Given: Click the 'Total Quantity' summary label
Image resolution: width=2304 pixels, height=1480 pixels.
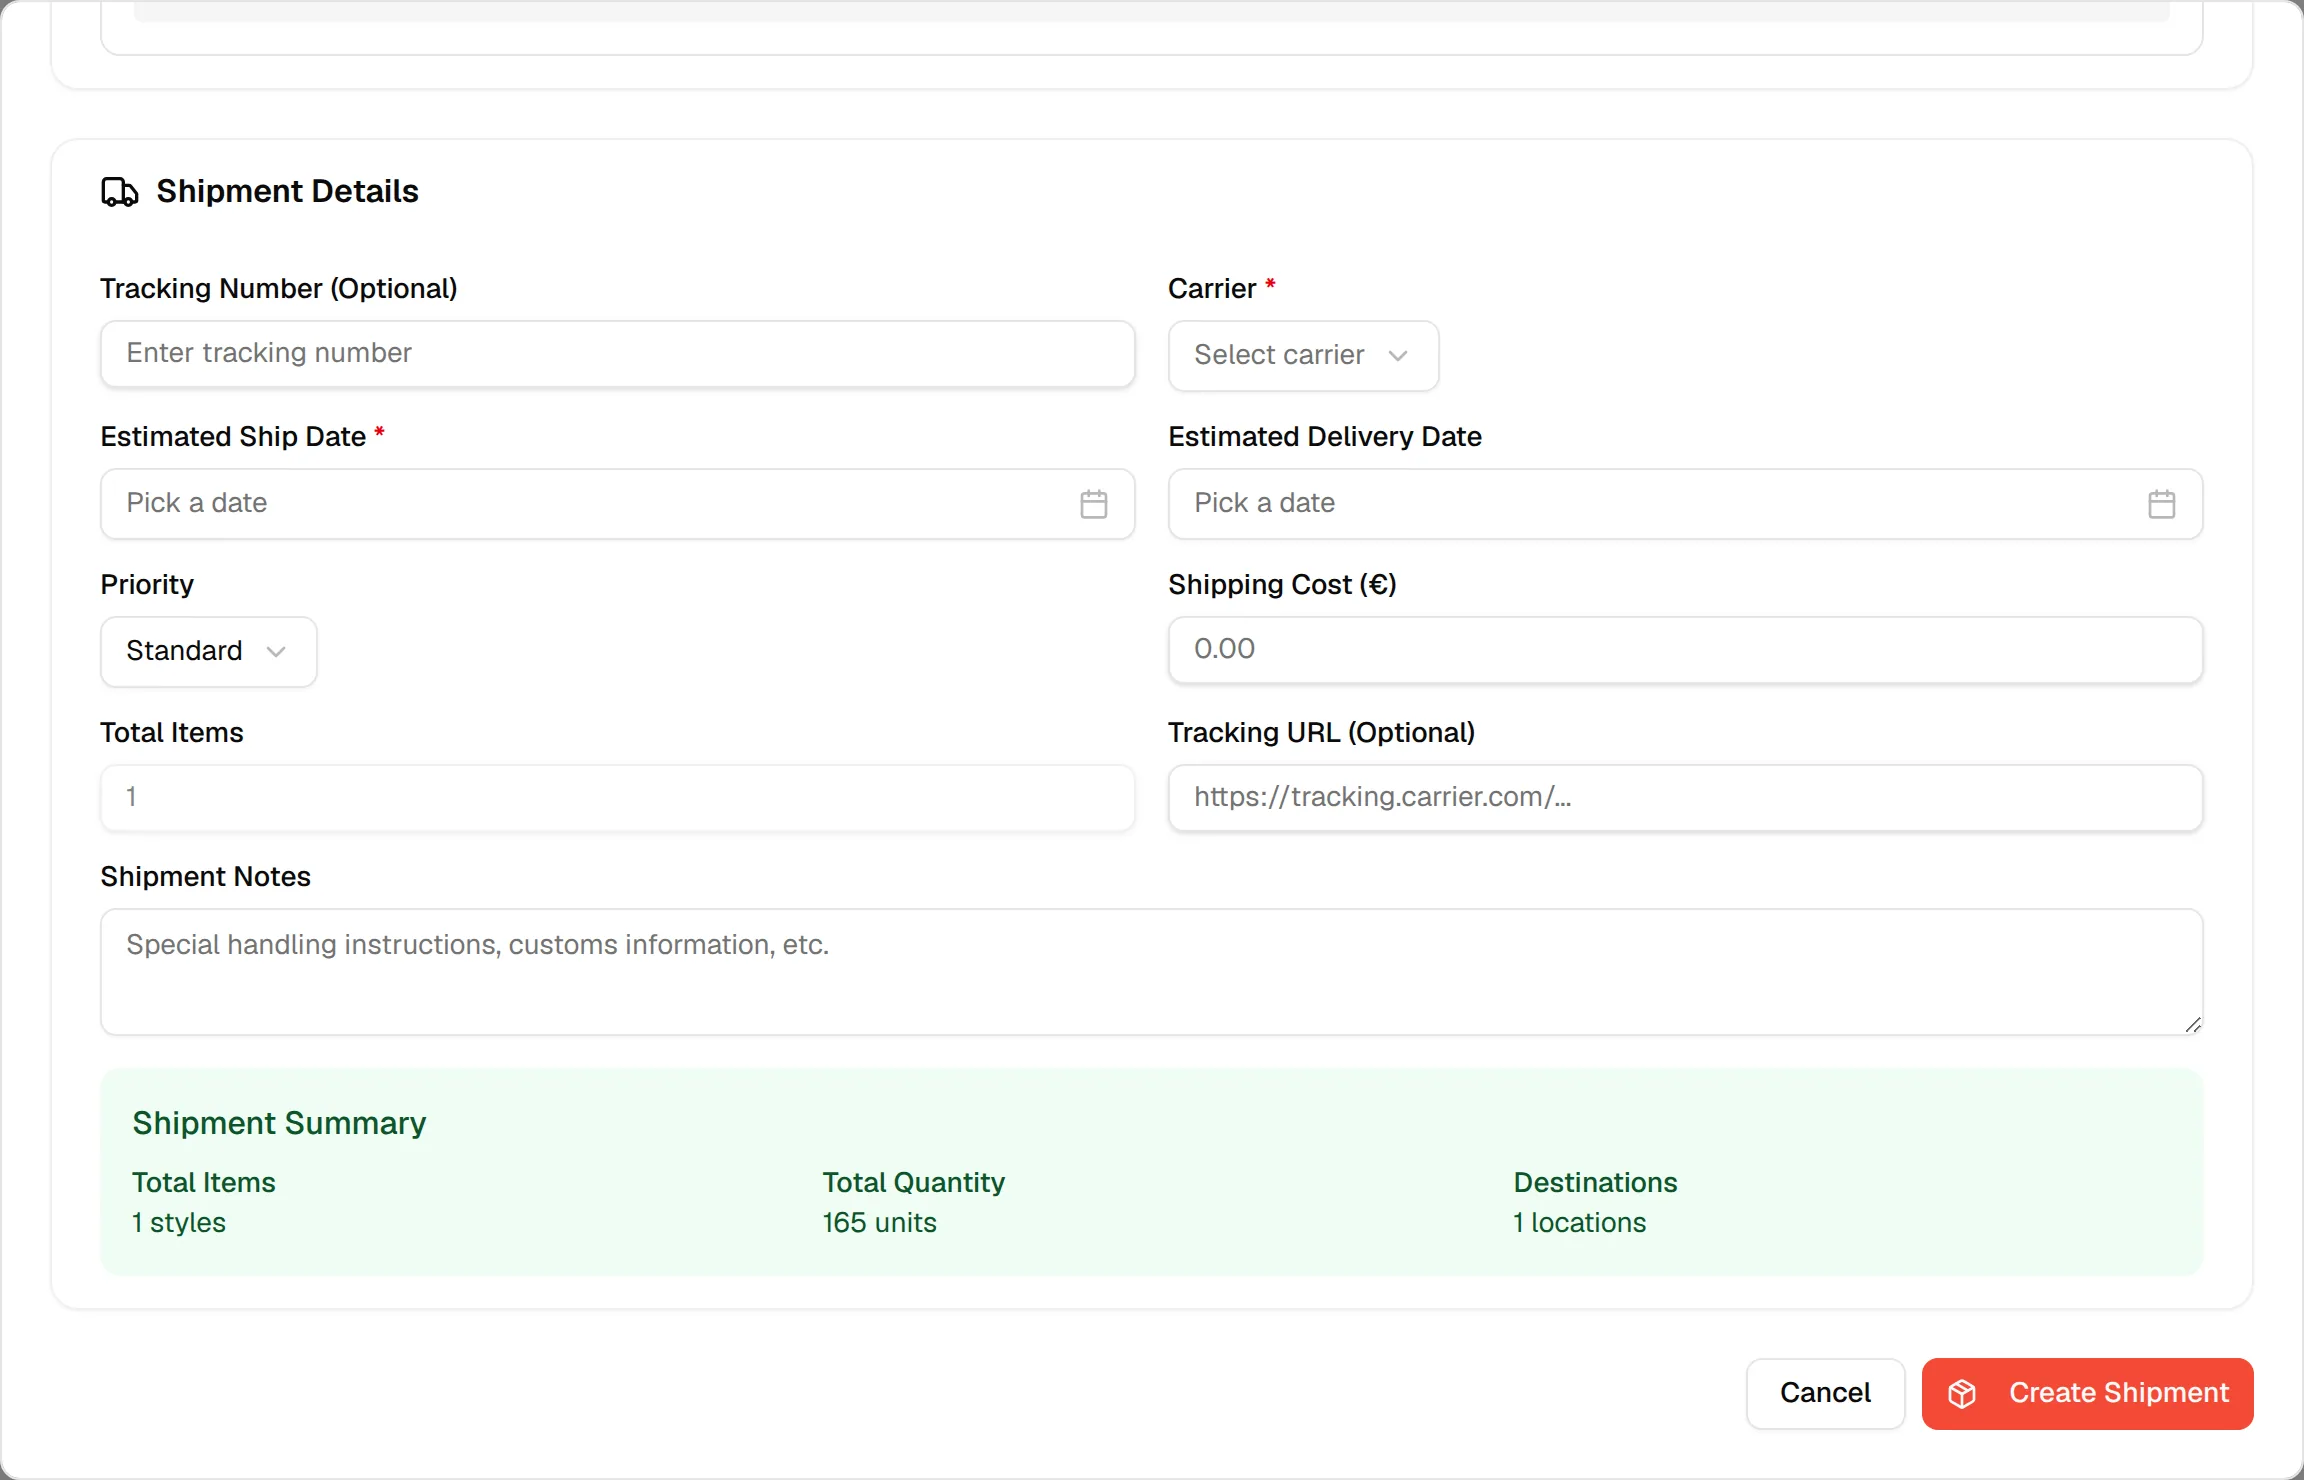Looking at the screenshot, I should point(914,1183).
